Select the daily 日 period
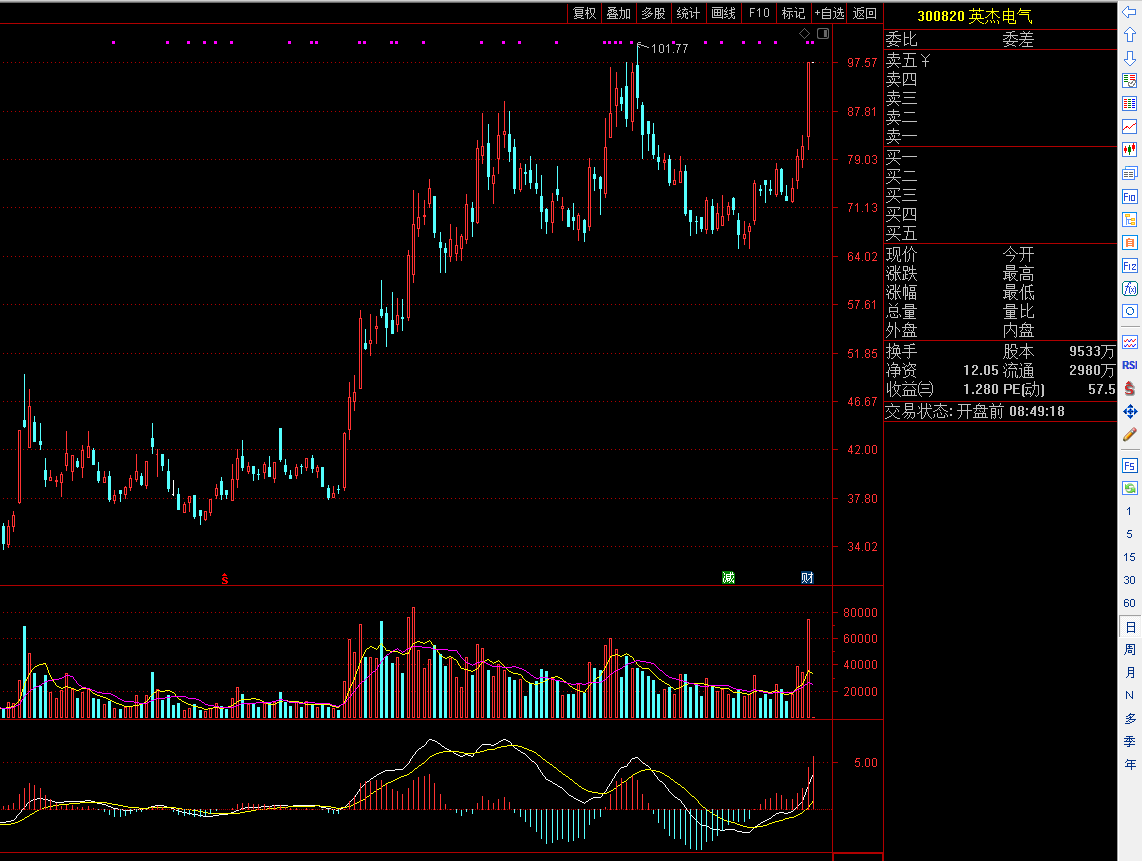 (x=1130, y=626)
